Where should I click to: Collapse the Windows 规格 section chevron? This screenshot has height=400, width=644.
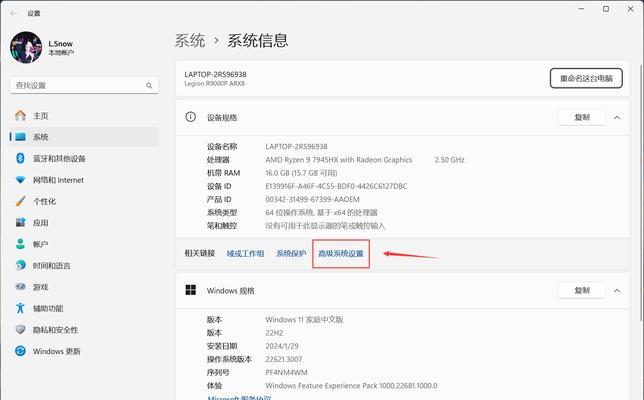point(617,290)
